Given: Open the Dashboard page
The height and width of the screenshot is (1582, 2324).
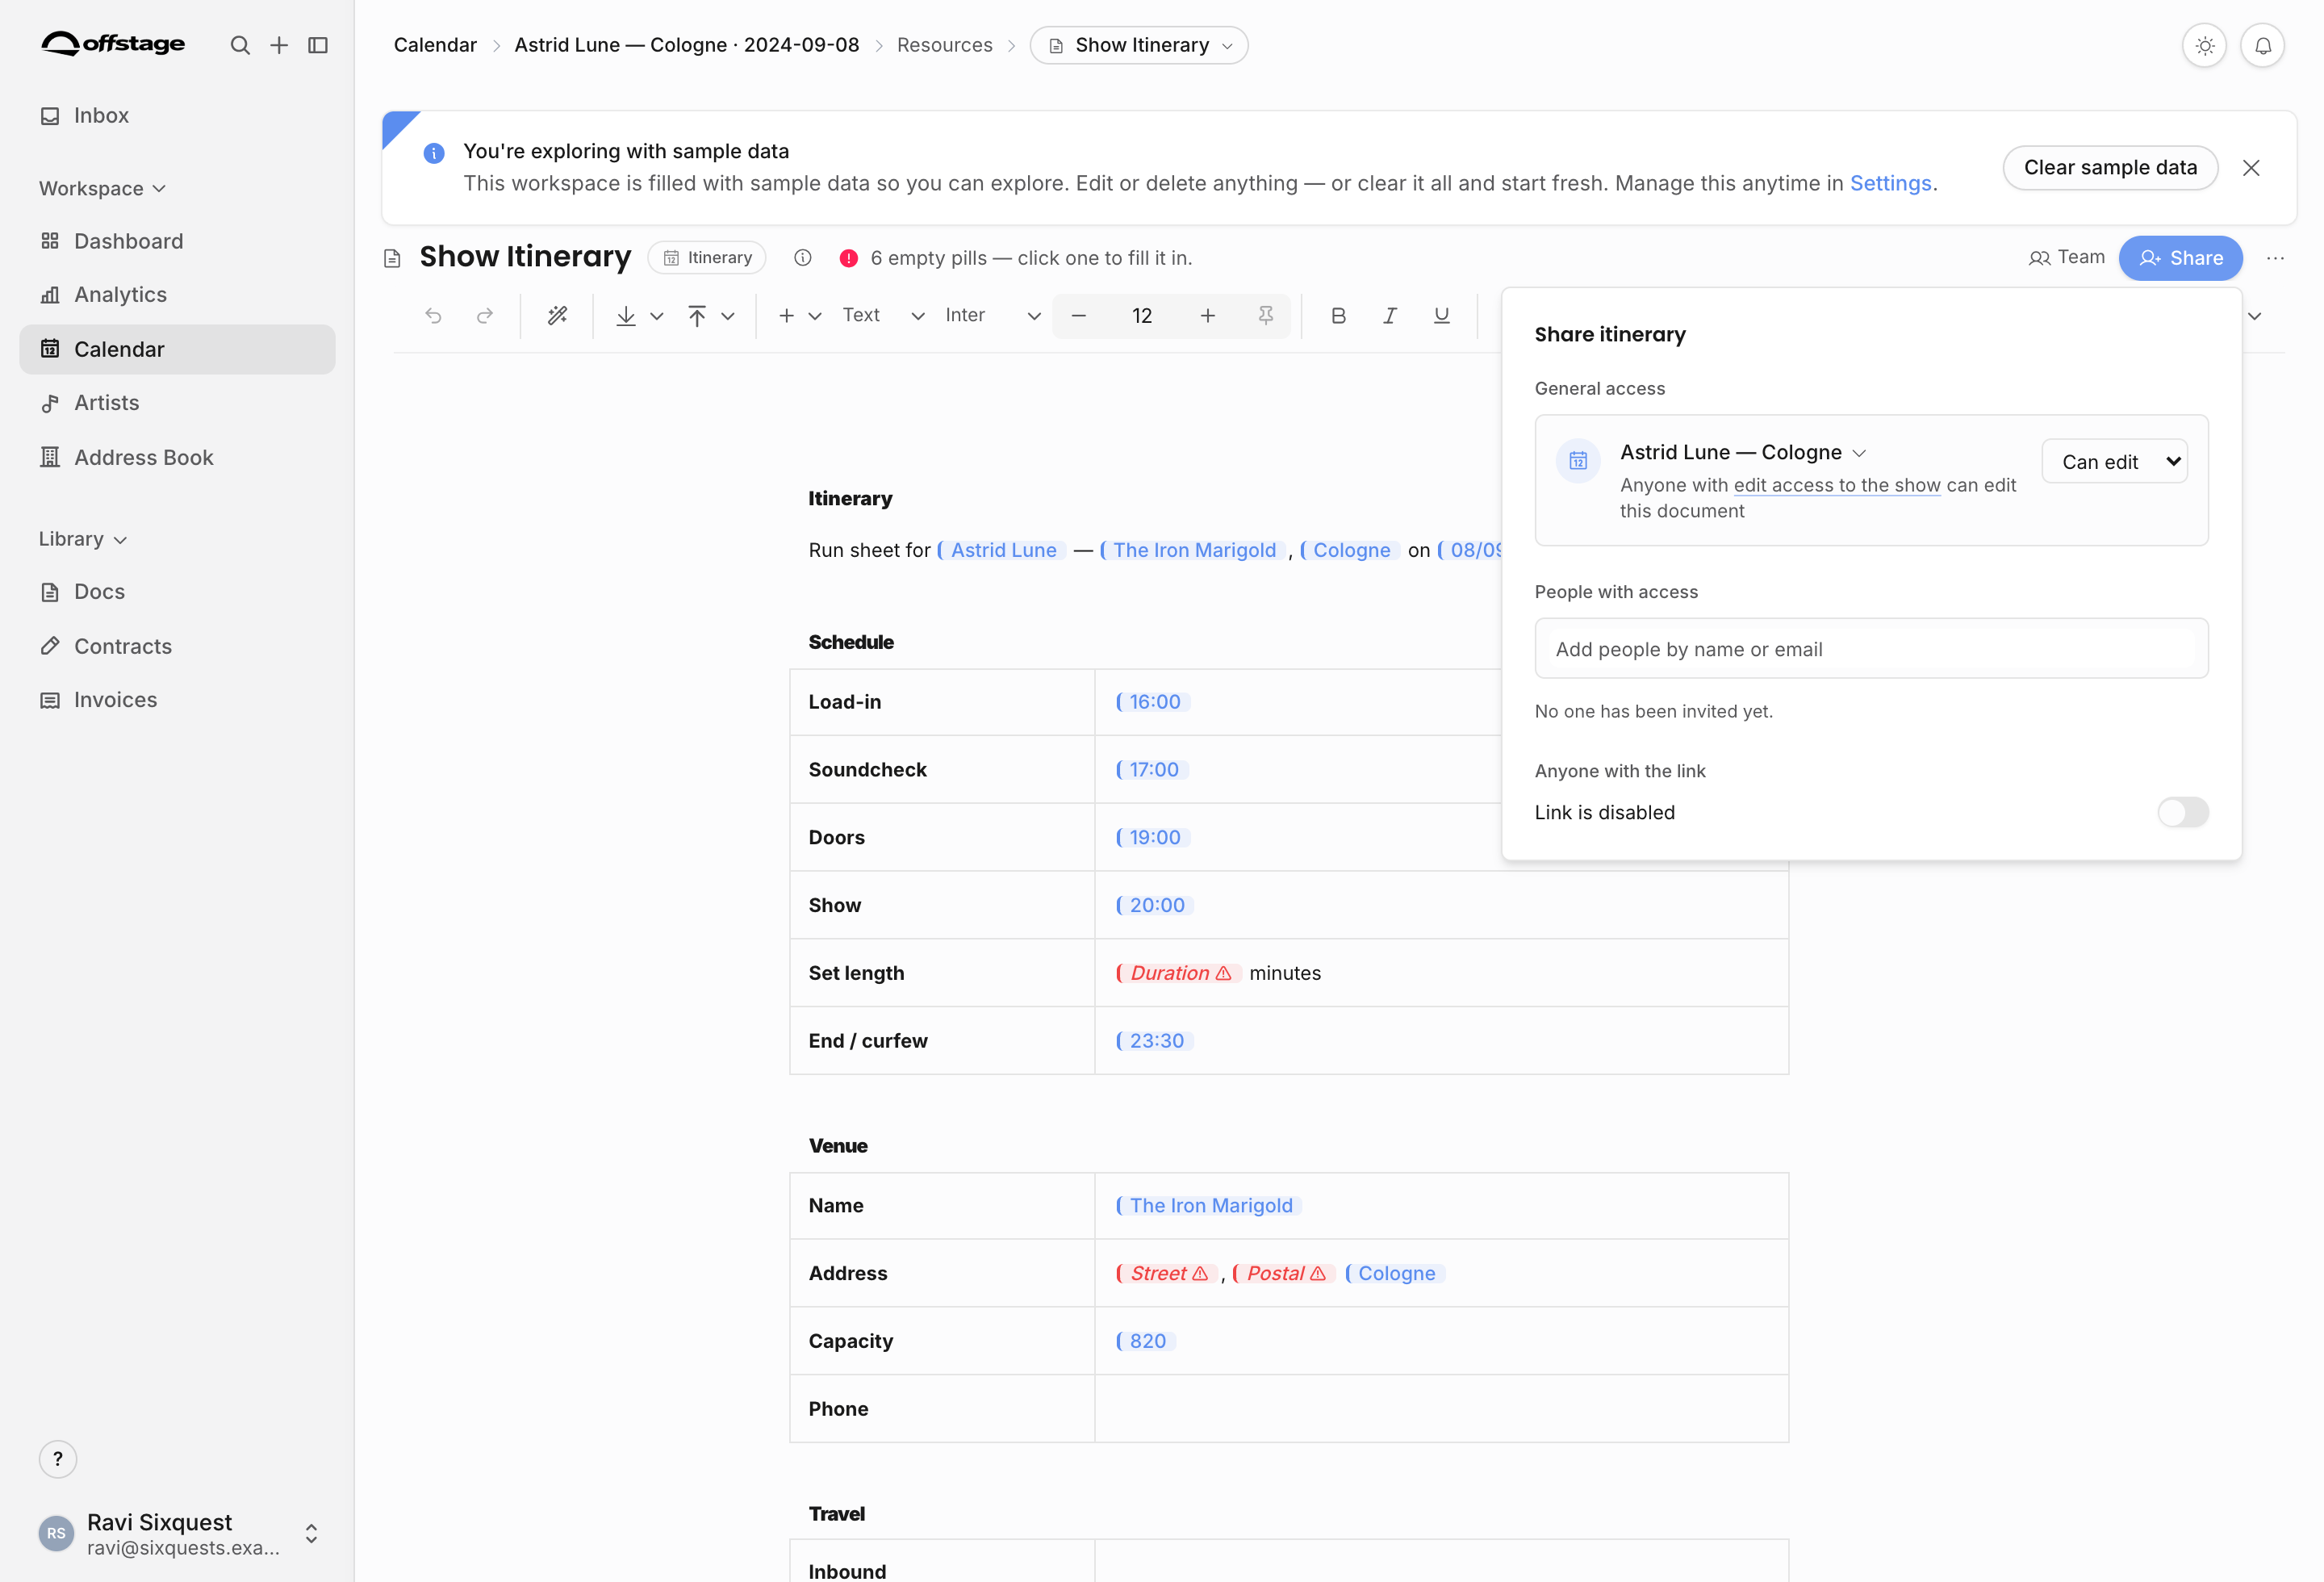Looking at the screenshot, I should click(177, 241).
